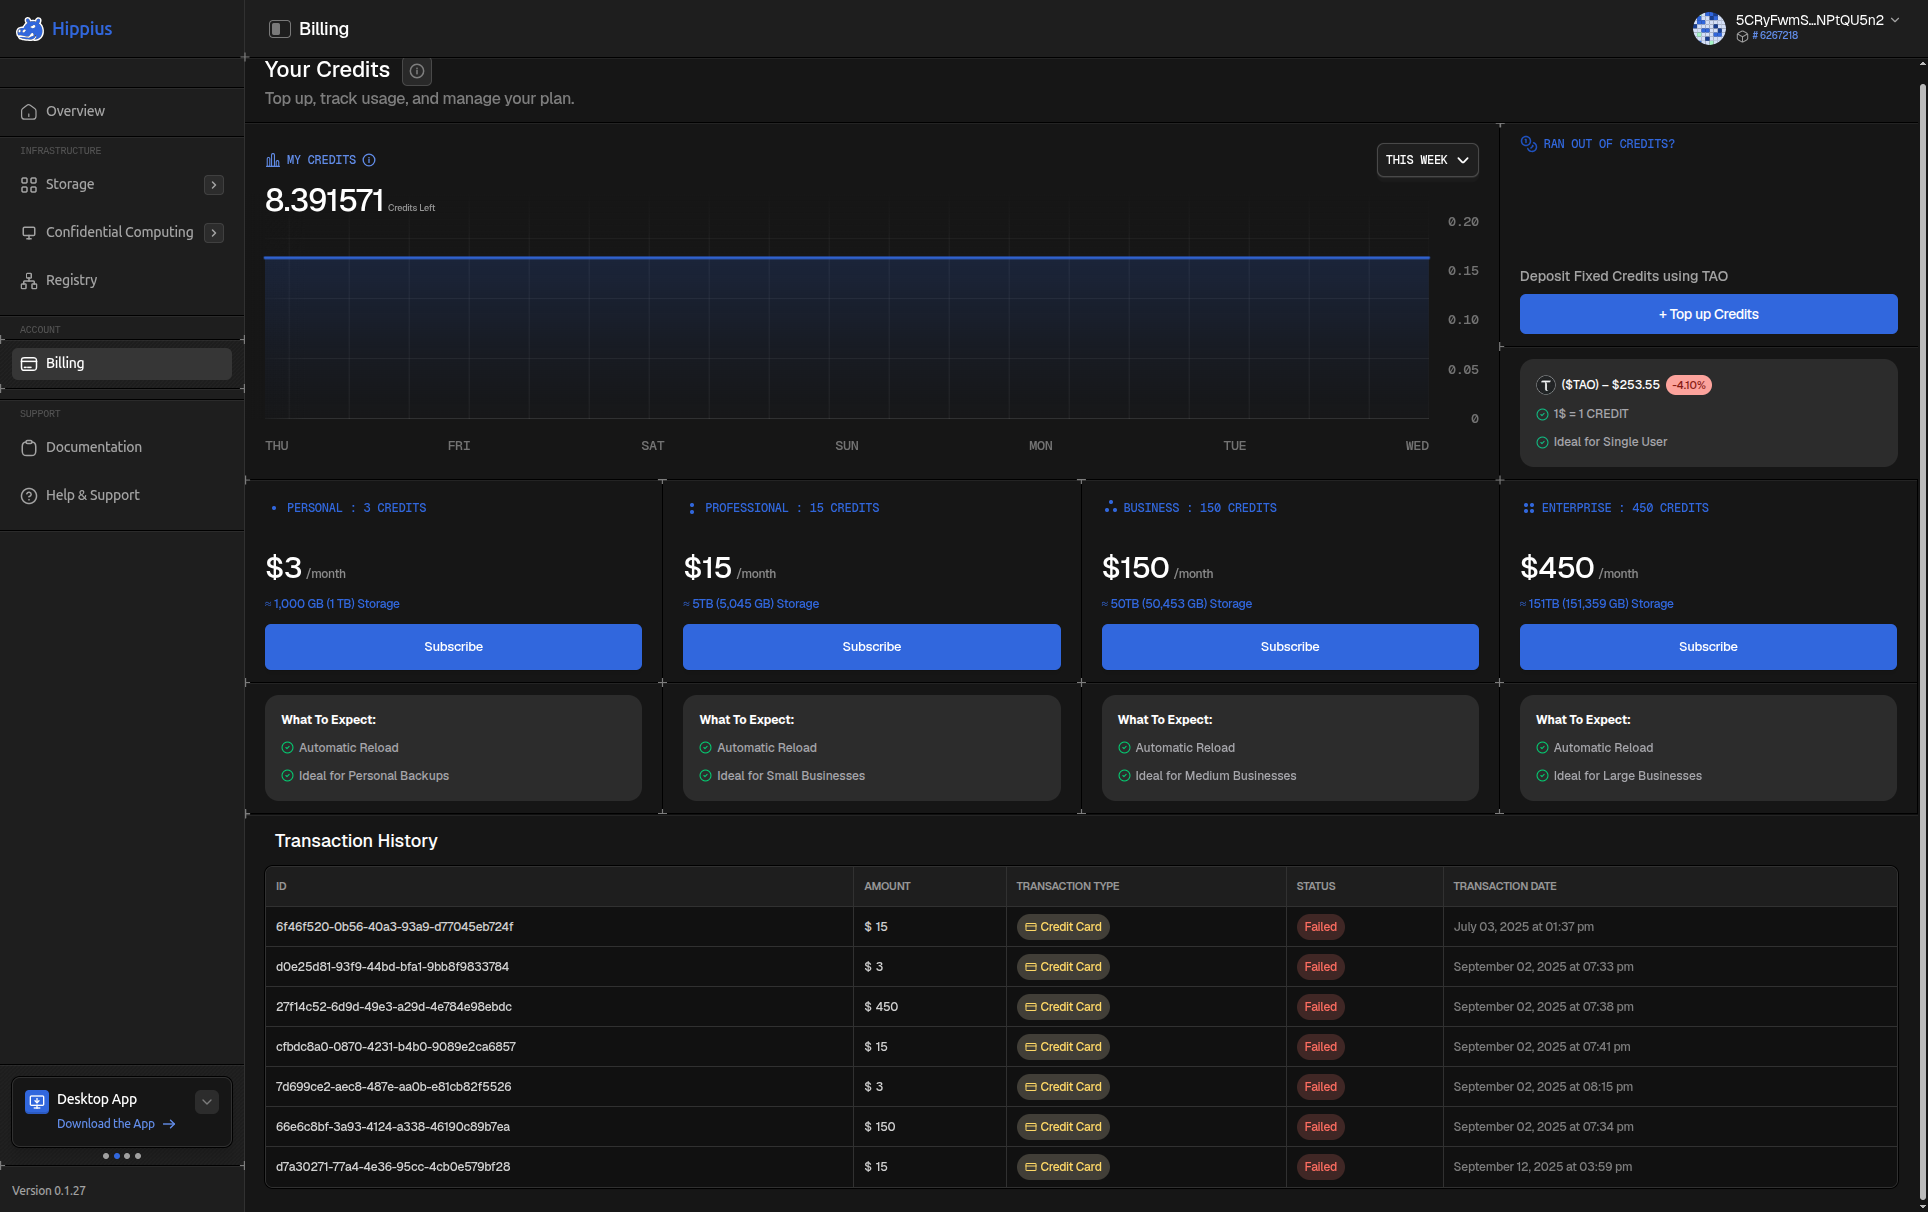Click the account avatar image
The width and height of the screenshot is (1928, 1212).
(1709, 28)
